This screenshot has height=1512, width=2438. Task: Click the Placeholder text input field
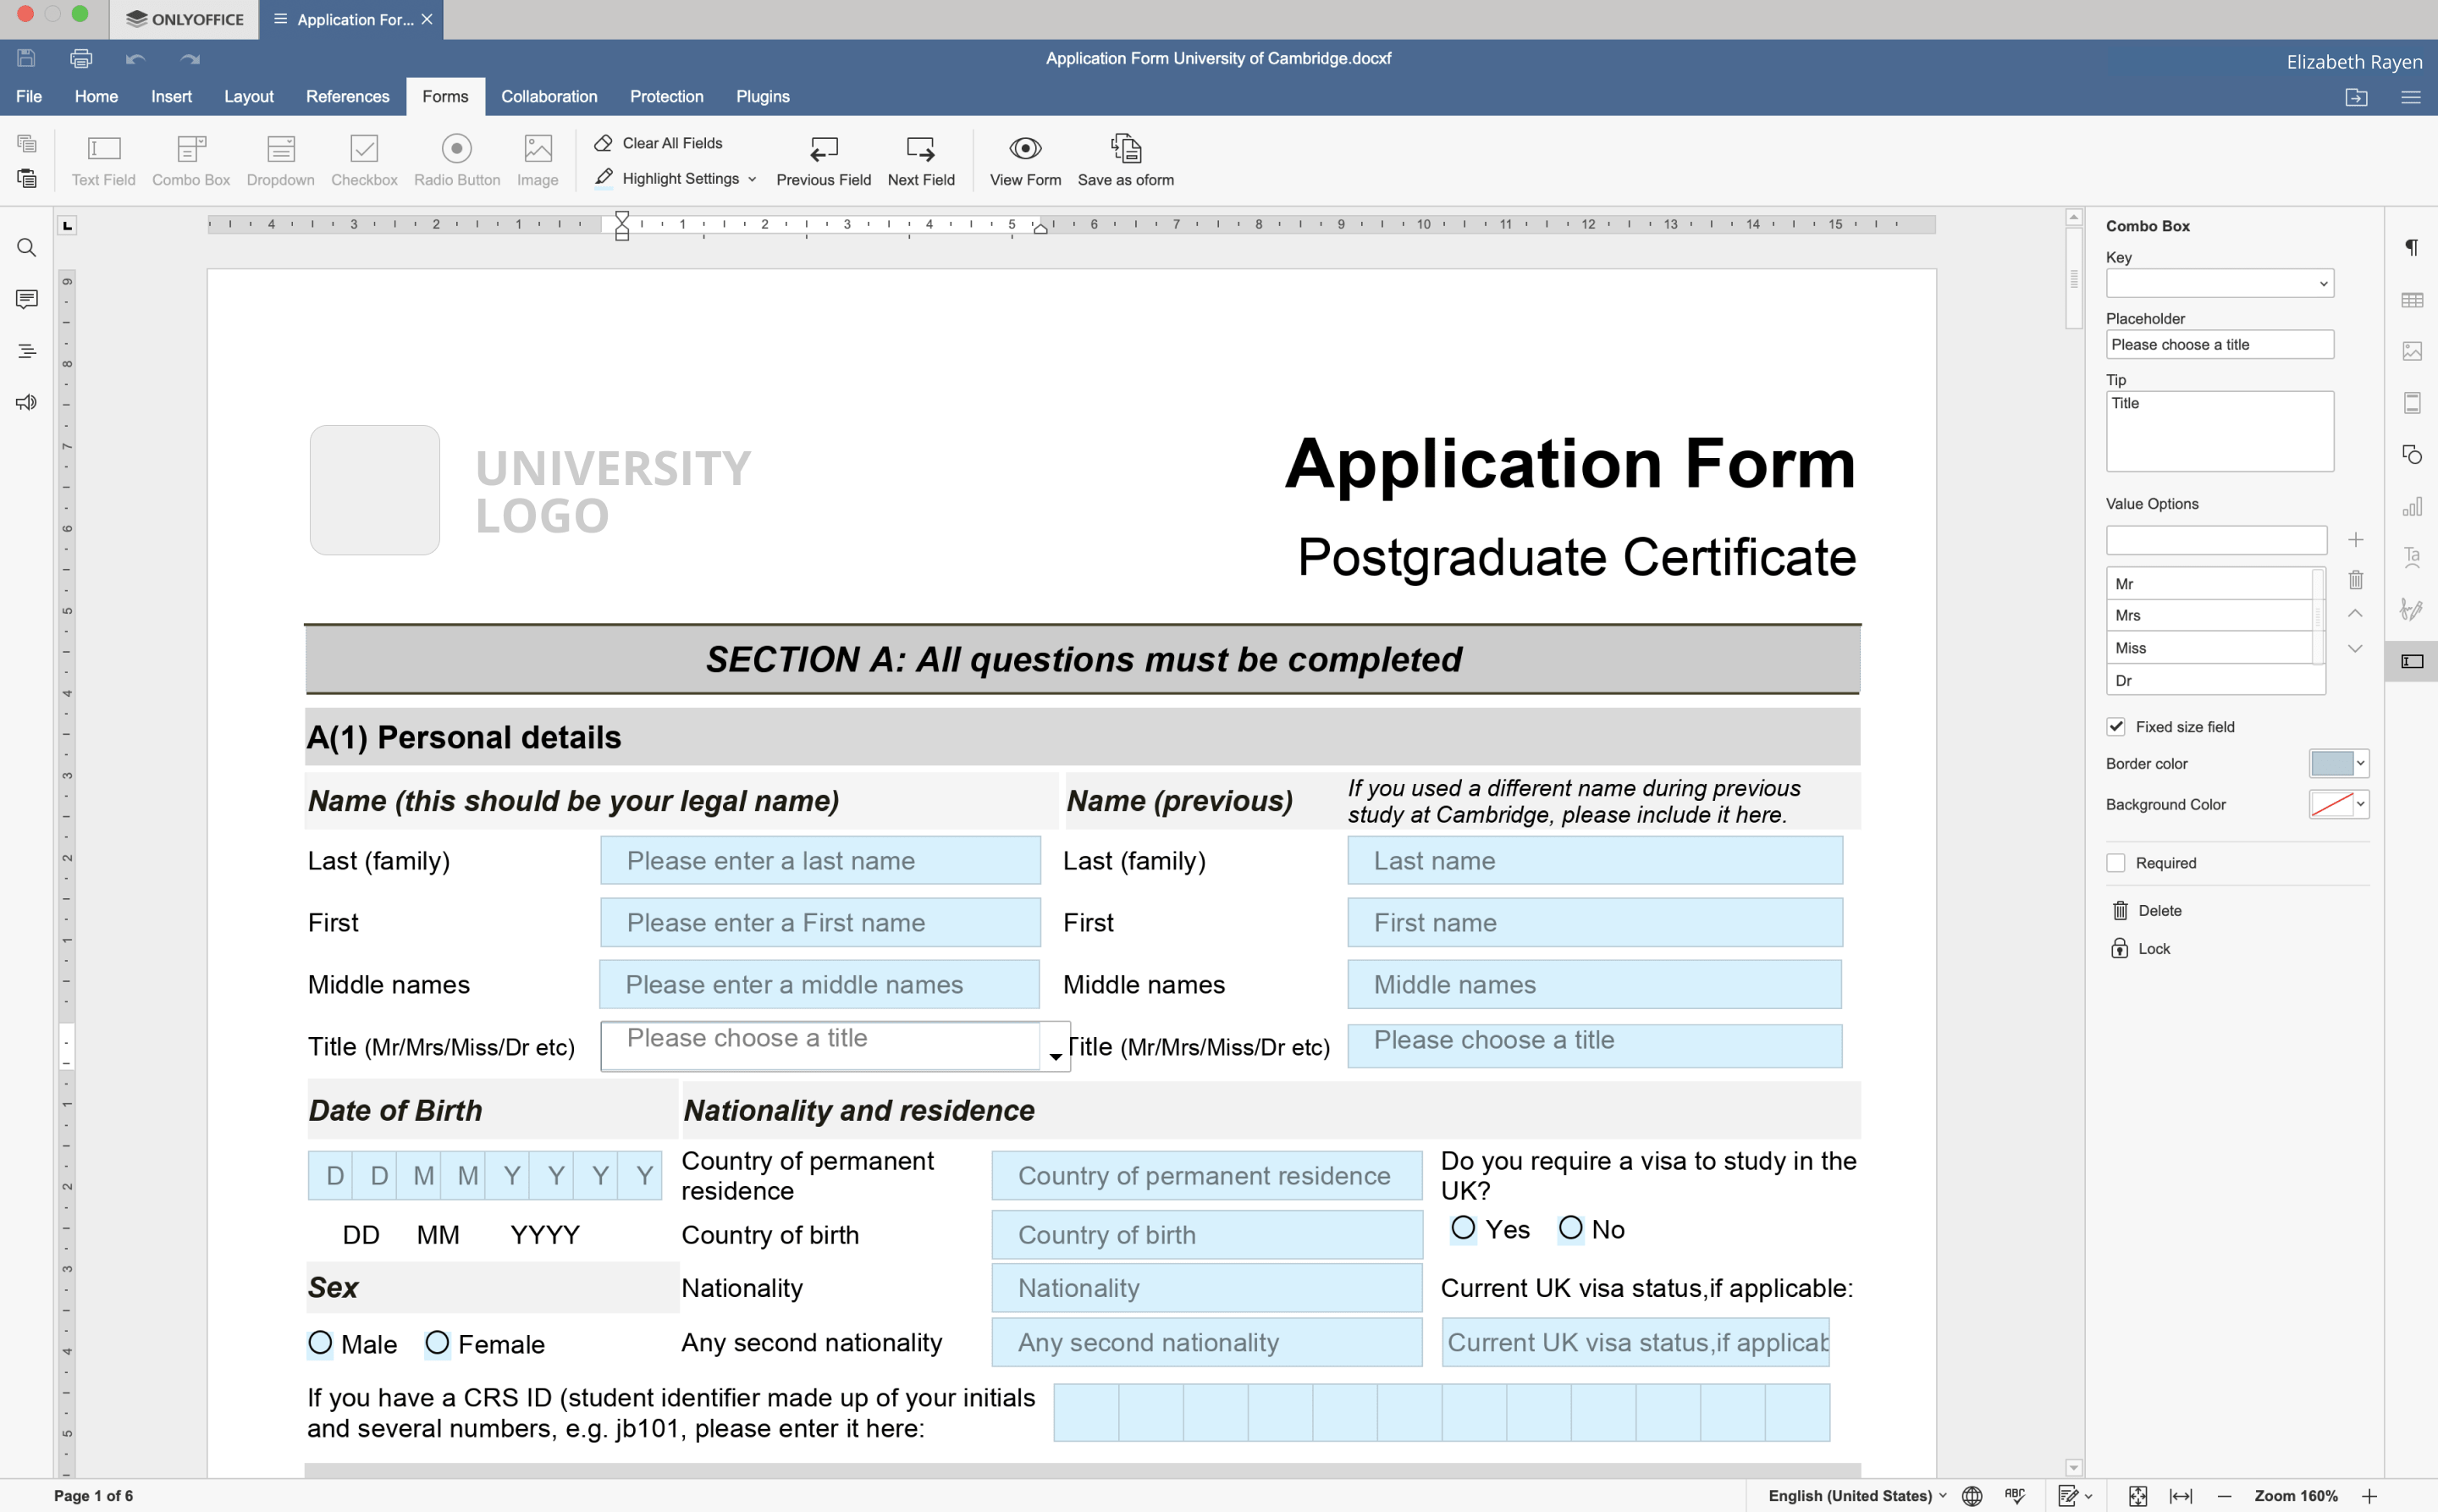point(2220,345)
